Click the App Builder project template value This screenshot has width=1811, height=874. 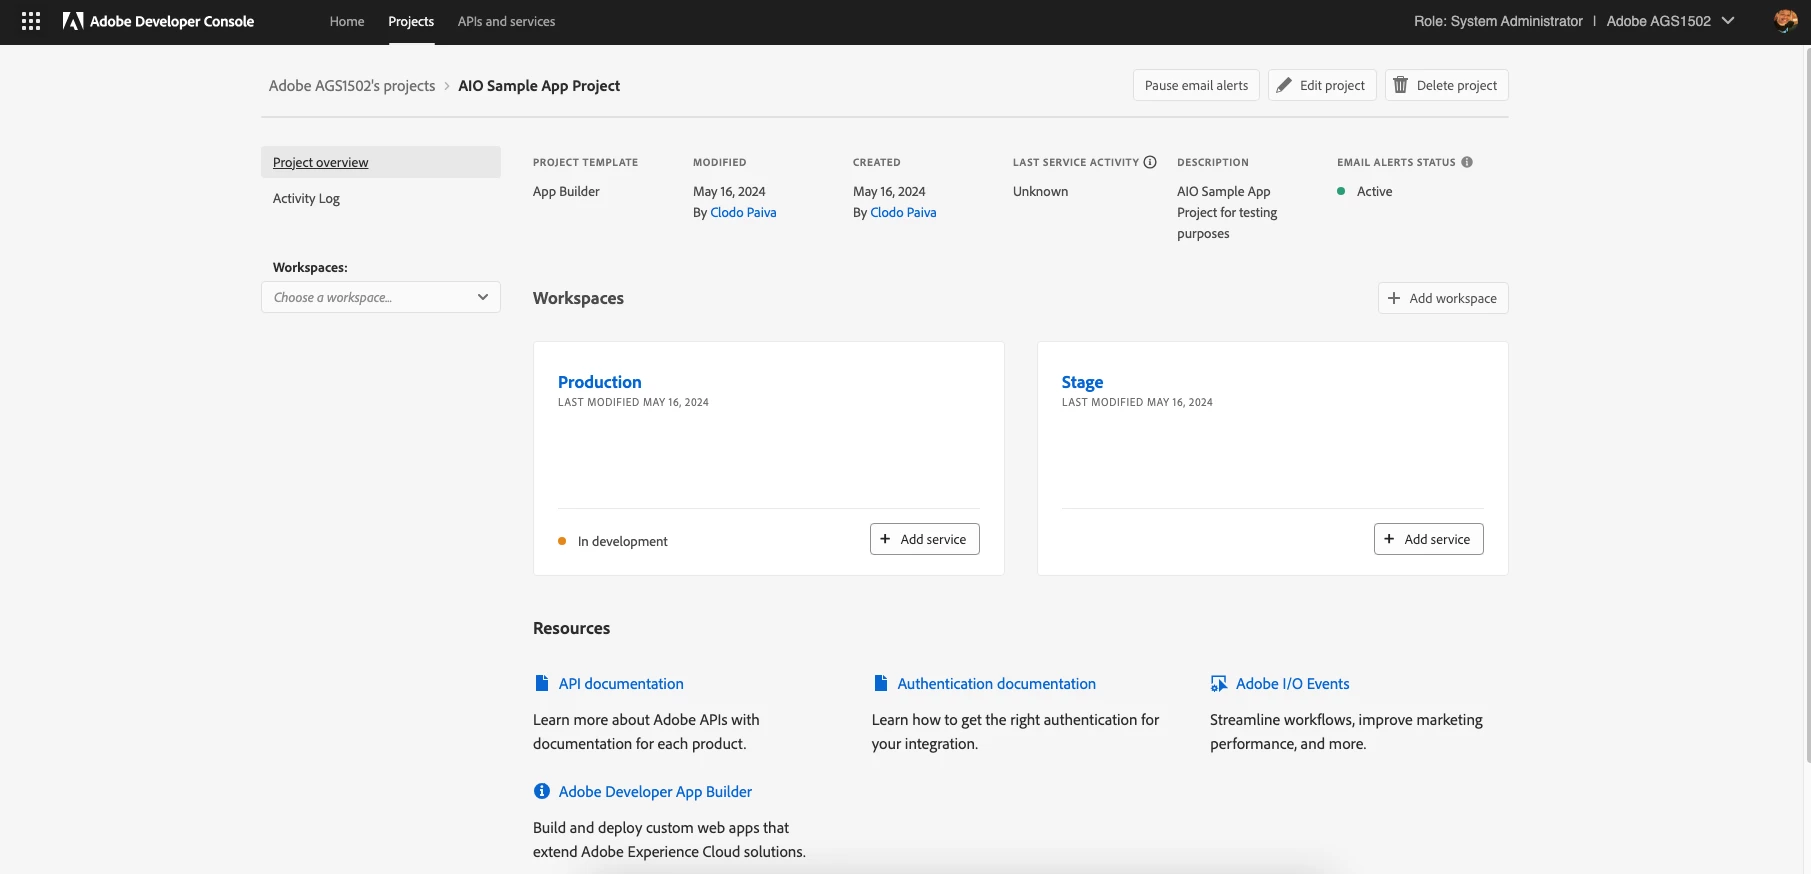pos(566,191)
